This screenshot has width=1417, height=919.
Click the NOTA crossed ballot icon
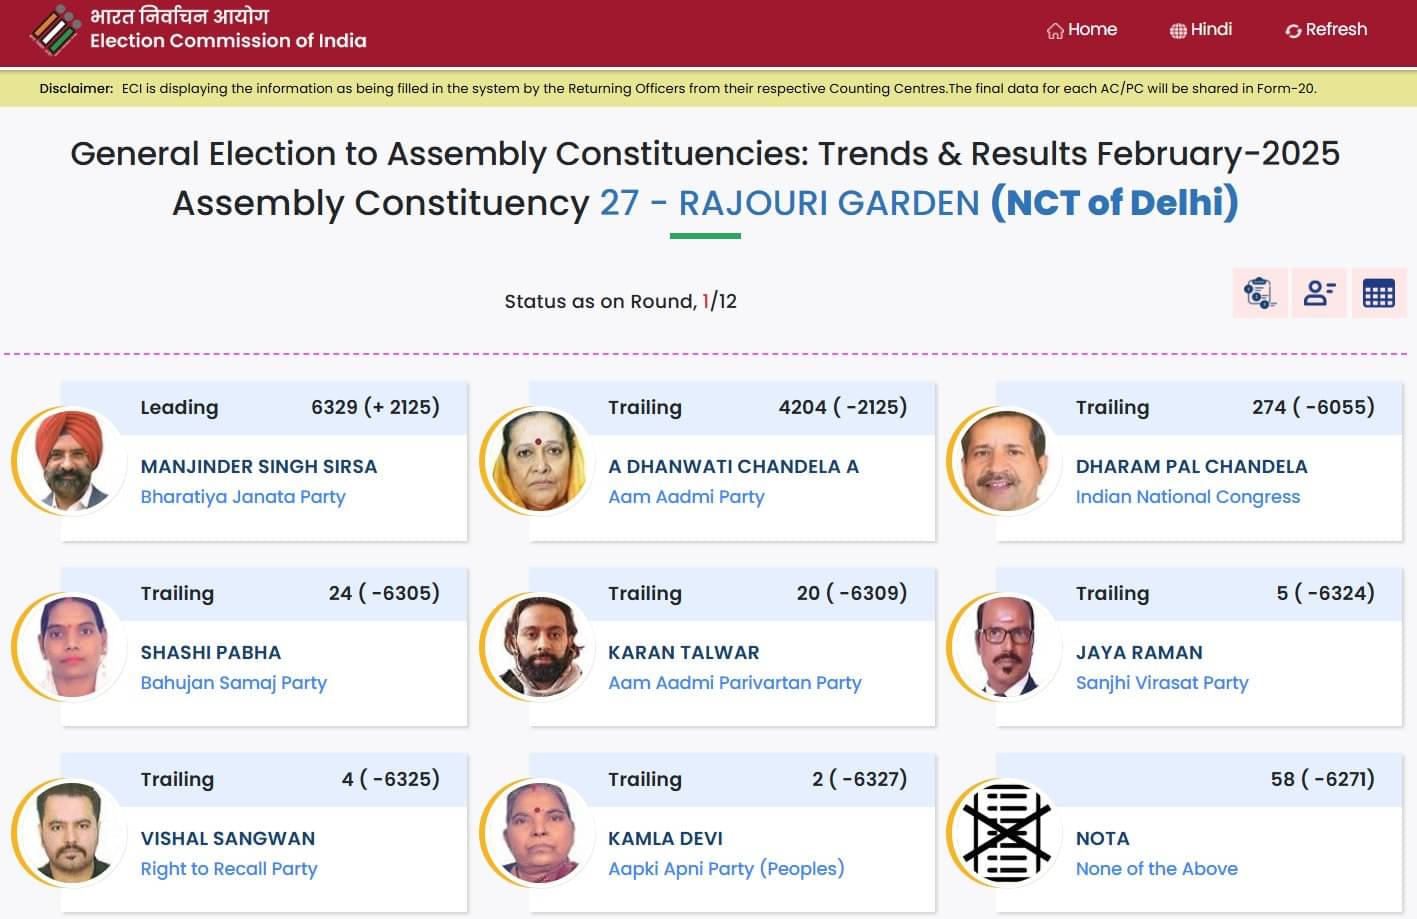(x=1007, y=833)
